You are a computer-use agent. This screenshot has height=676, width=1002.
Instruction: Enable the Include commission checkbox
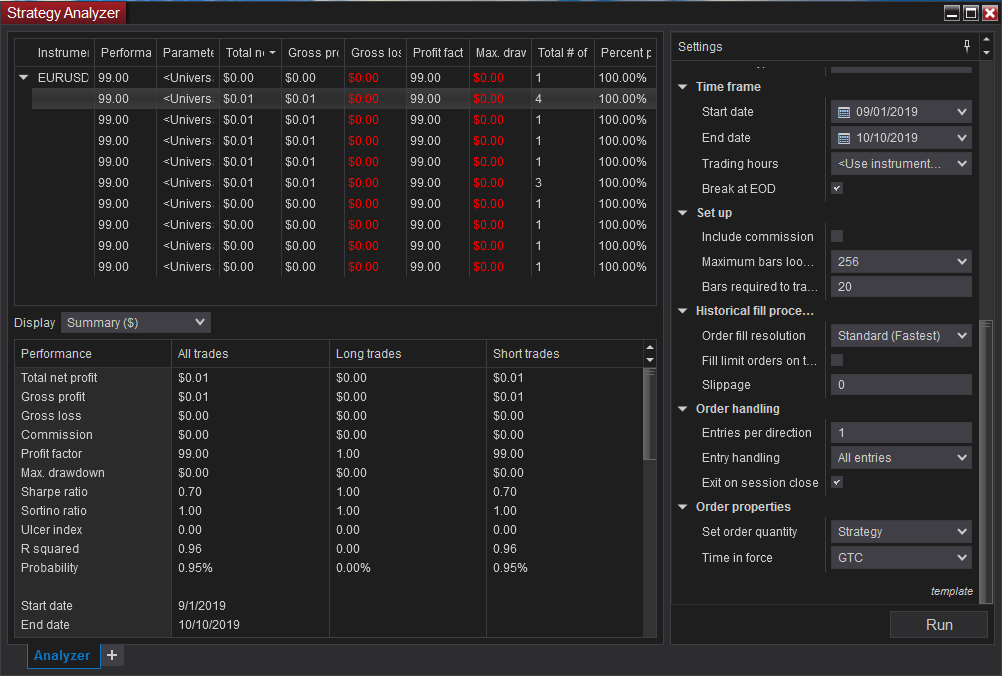(x=837, y=236)
